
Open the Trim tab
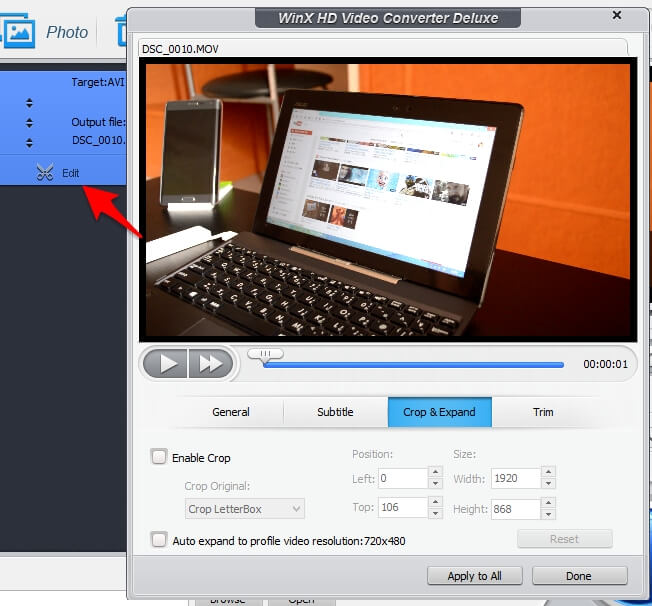[x=543, y=412]
